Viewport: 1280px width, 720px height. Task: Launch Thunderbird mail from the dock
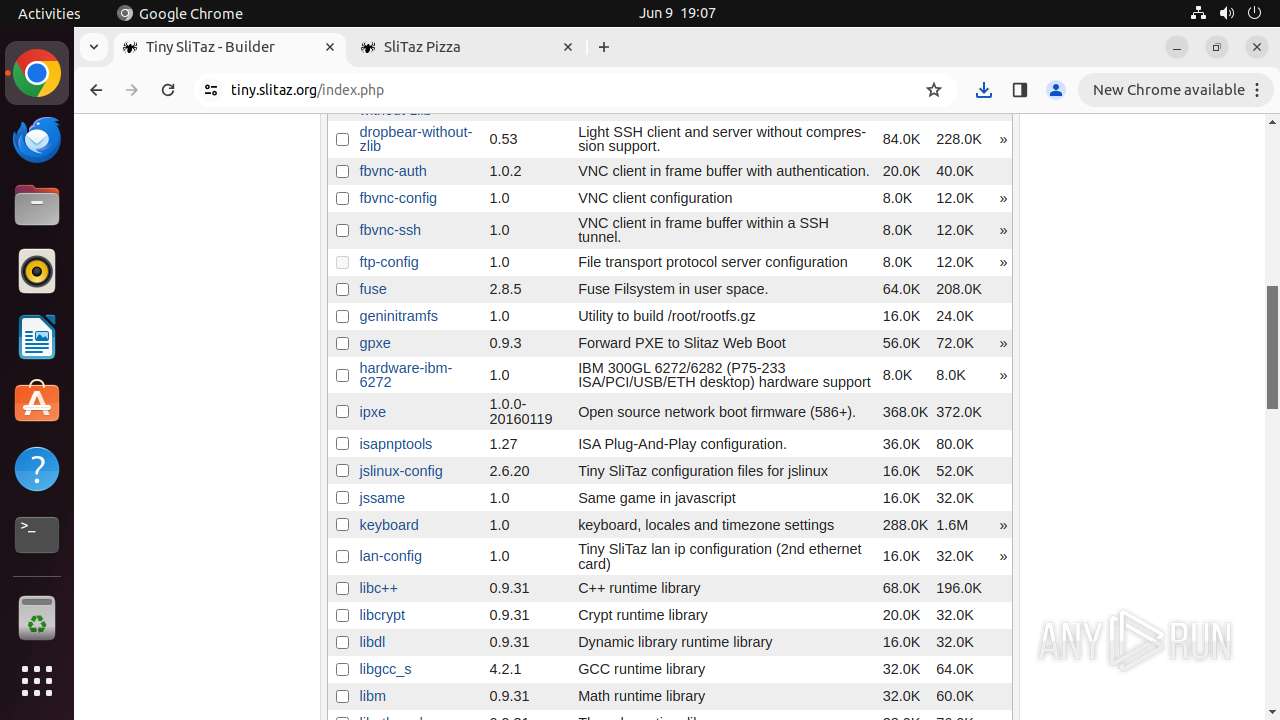tap(37, 140)
